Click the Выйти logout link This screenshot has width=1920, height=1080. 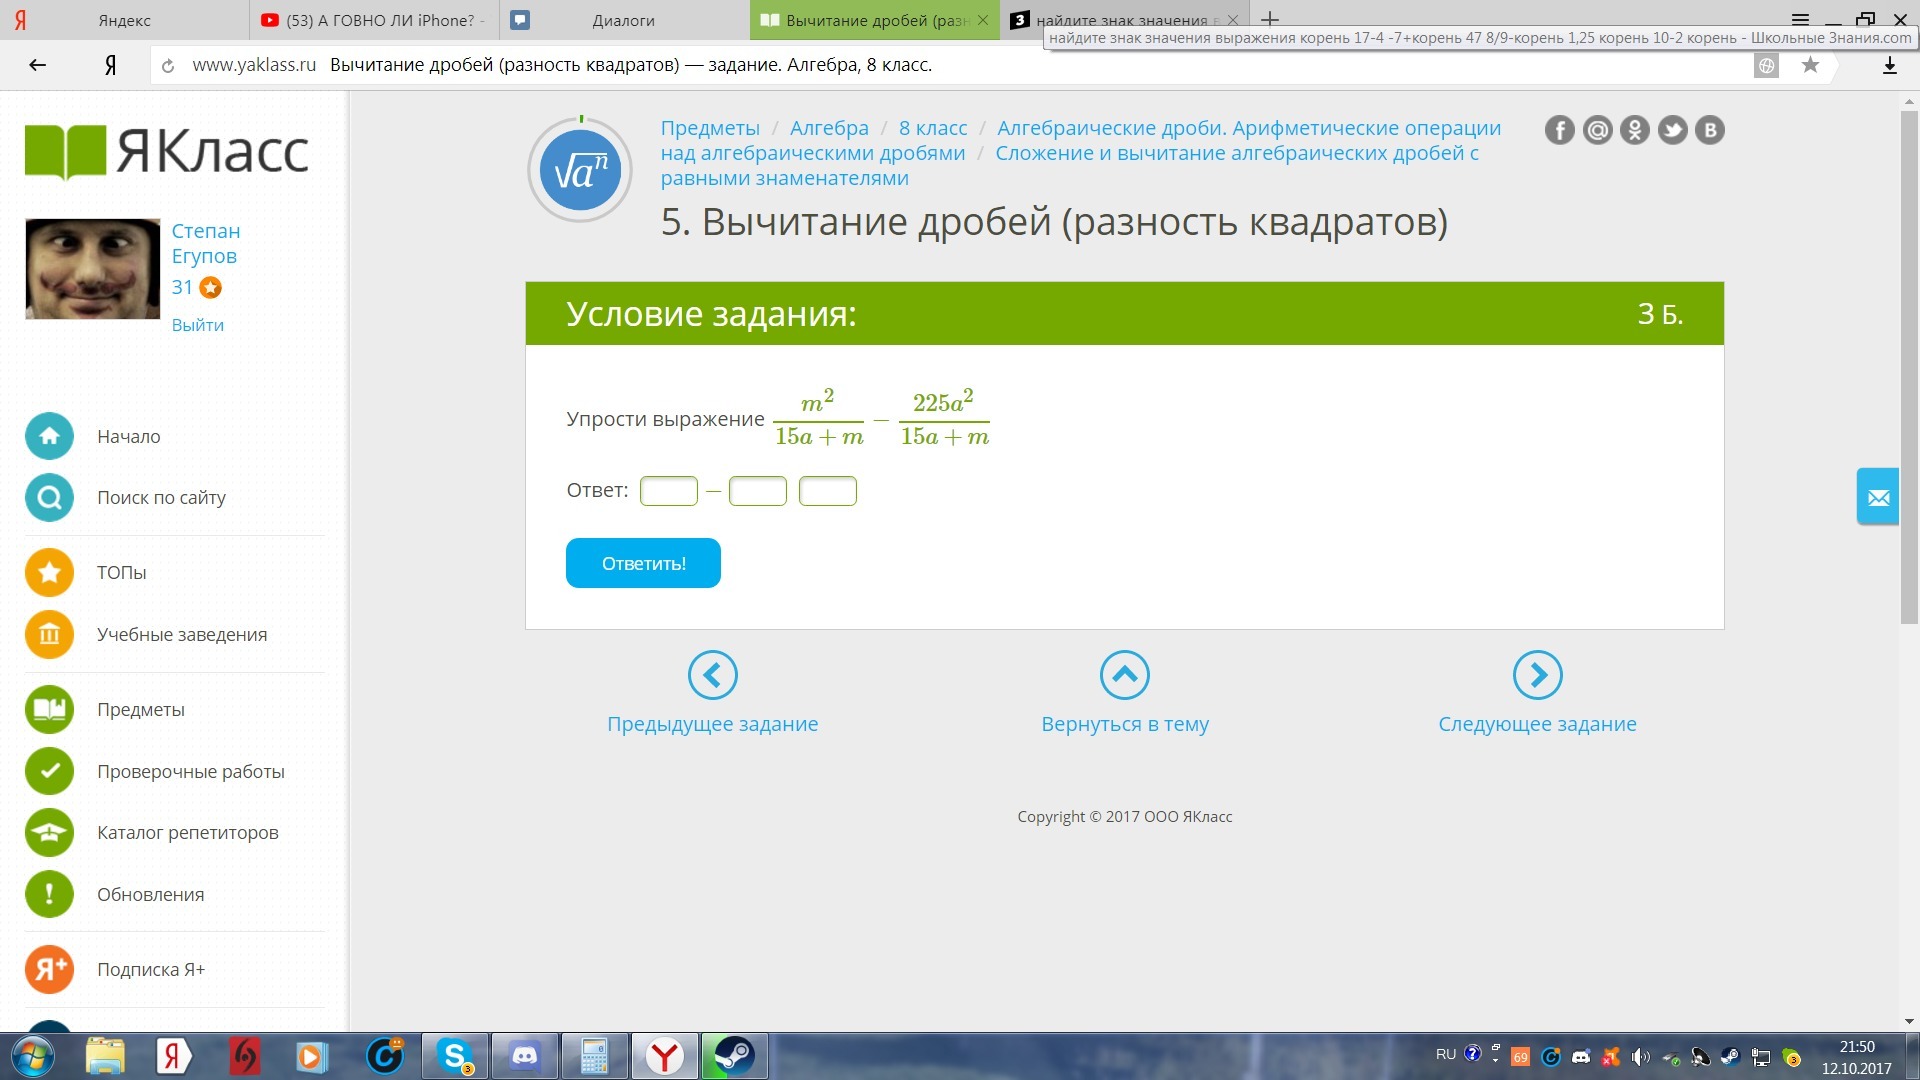coord(197,325)
